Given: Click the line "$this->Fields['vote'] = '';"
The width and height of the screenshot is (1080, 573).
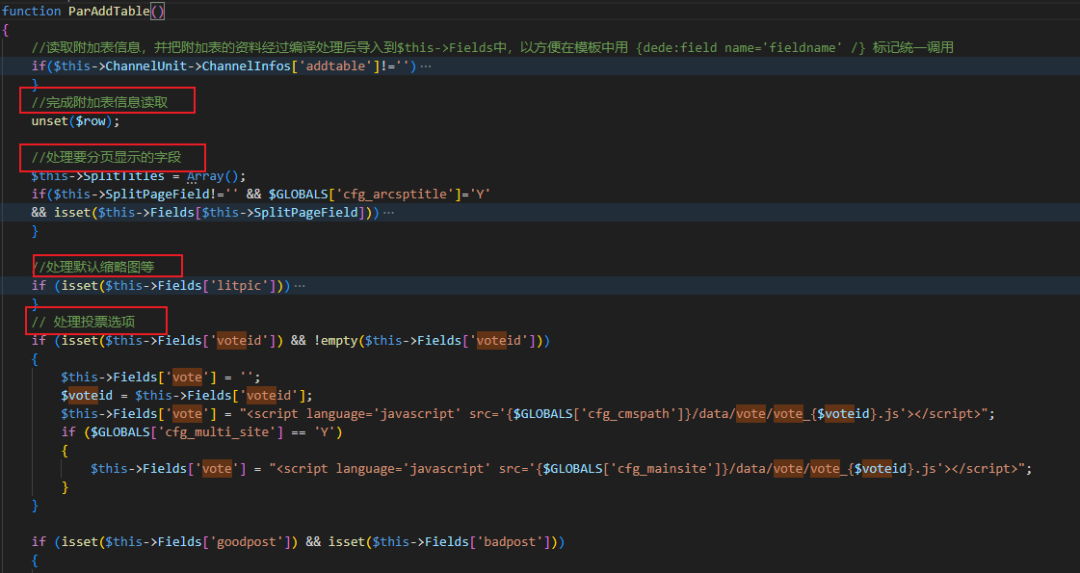Looking at the screenshot, I should [160, 377].
